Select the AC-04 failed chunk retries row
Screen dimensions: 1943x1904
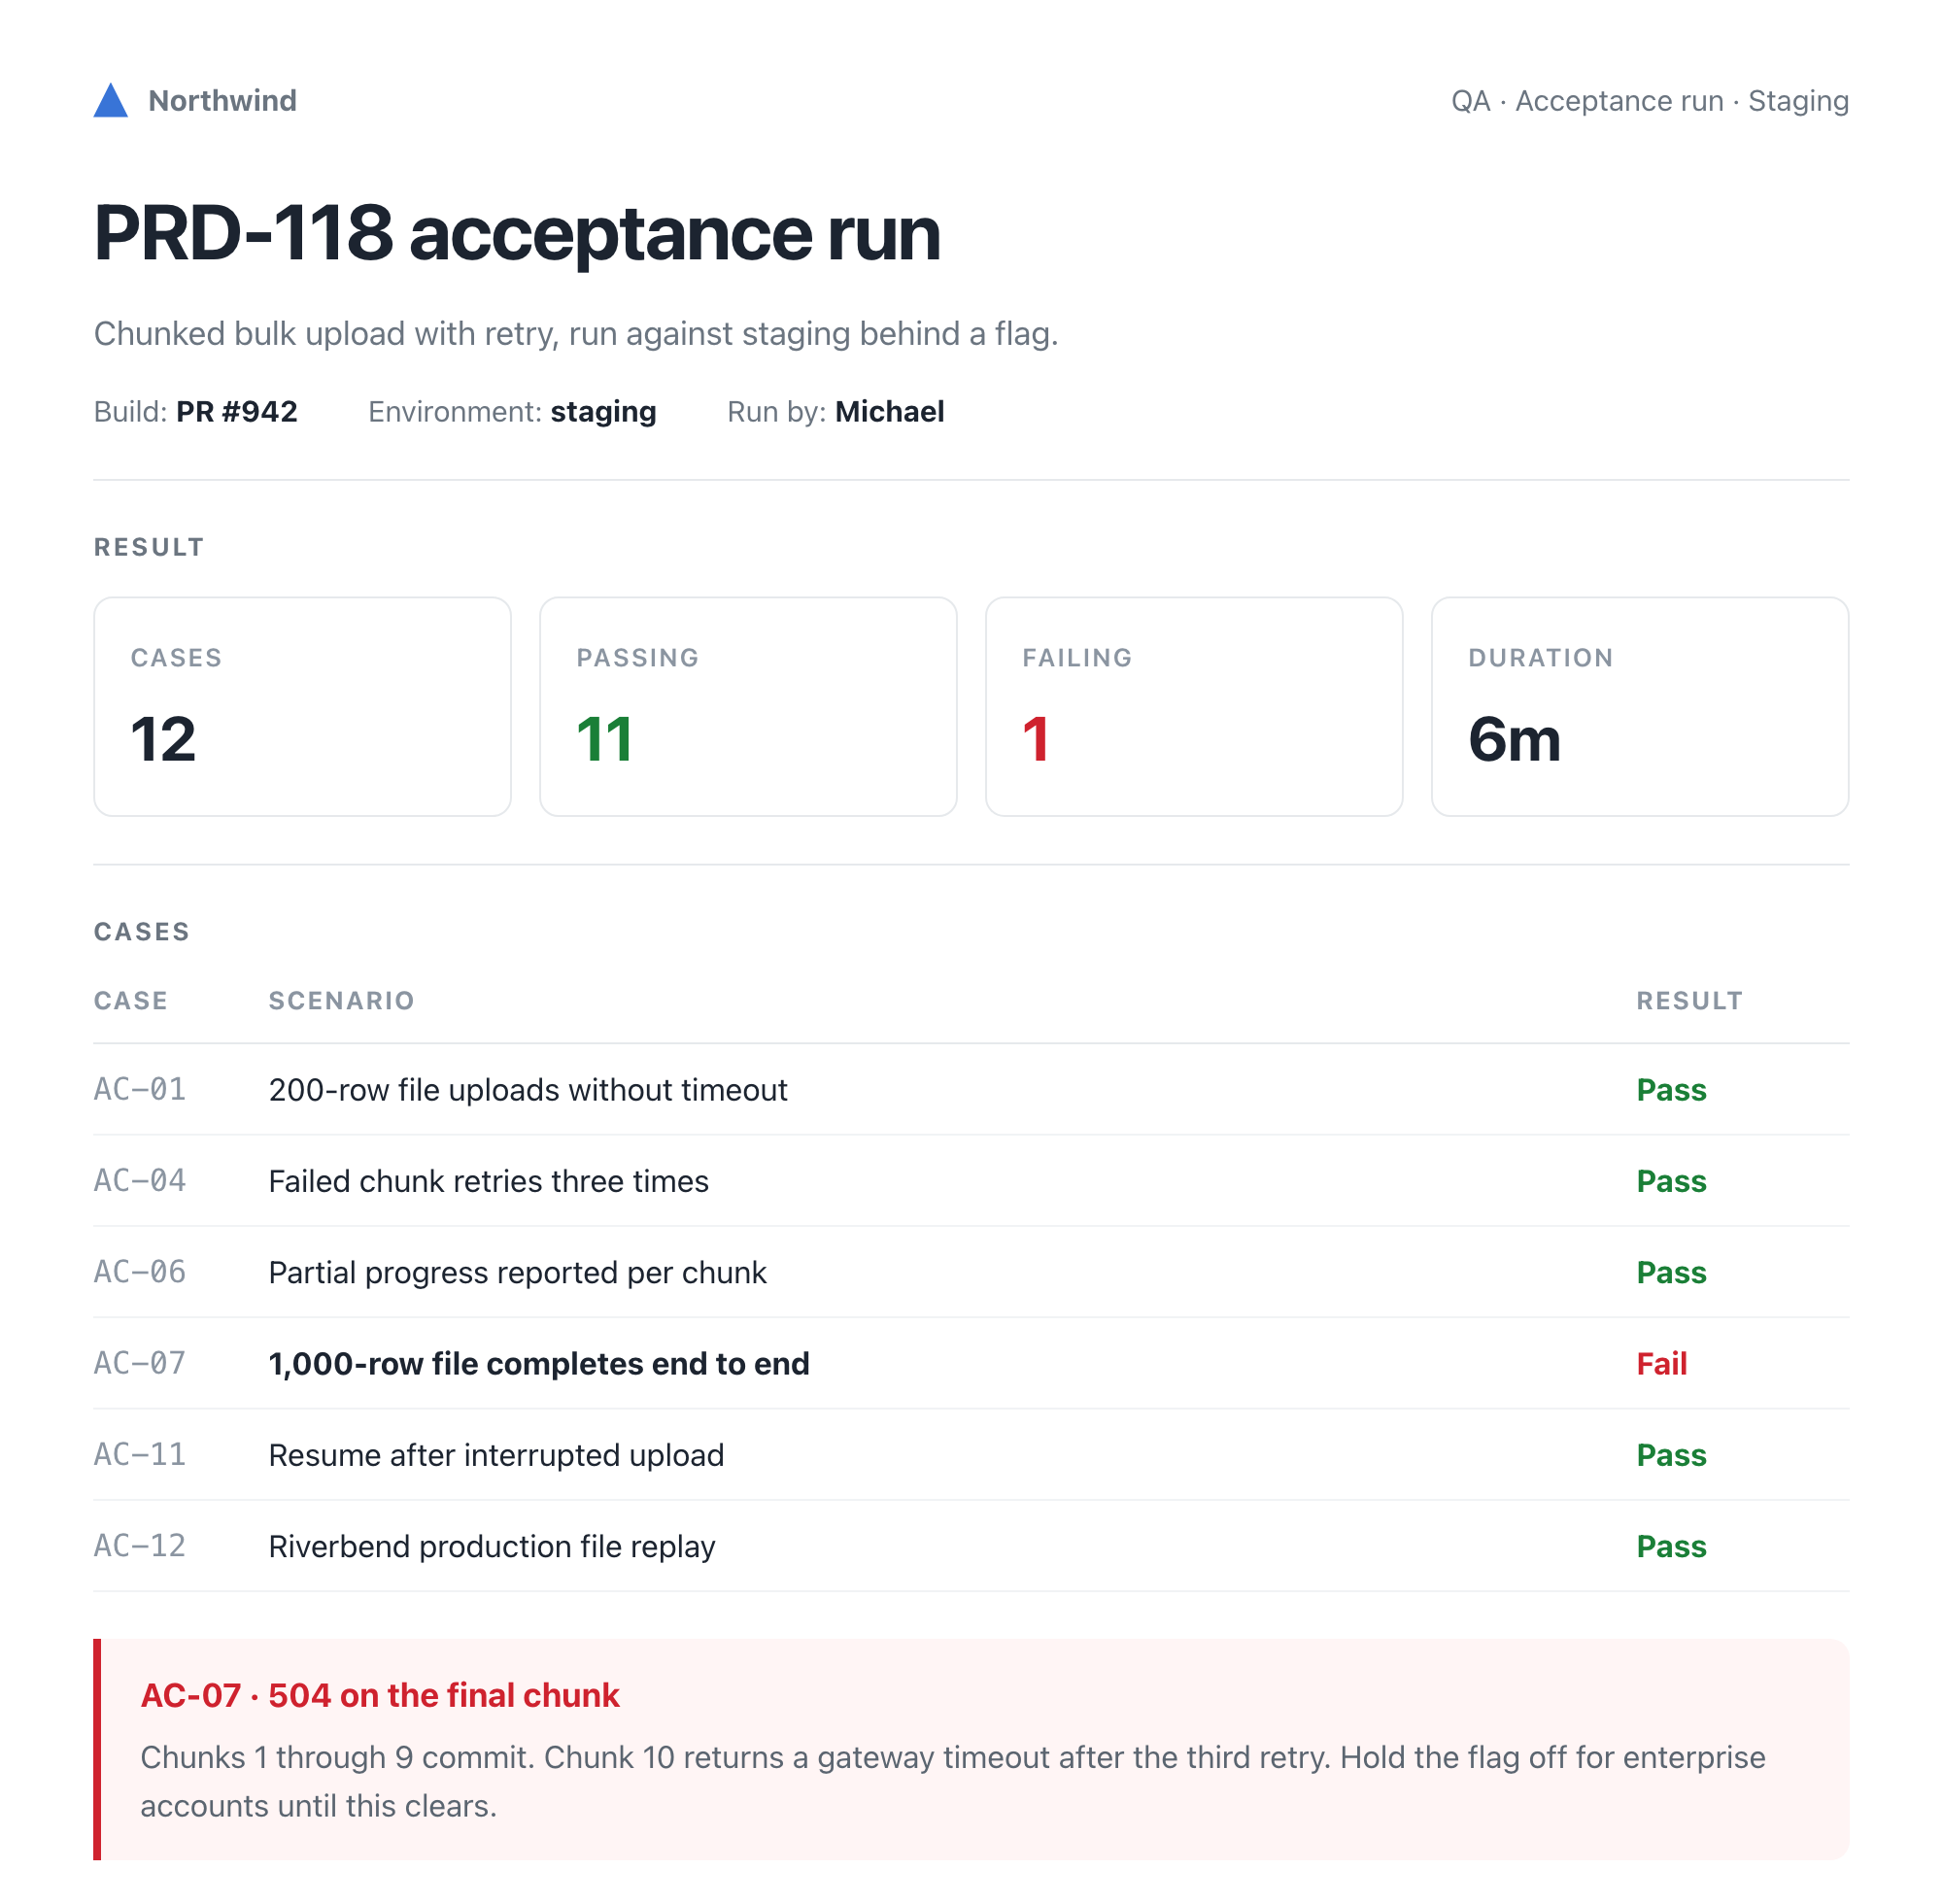(971, 1181)
